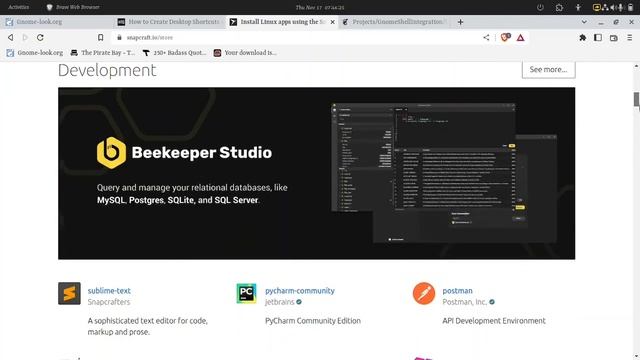Switch to Projects/GnomeShellIntegration tab
The height and width of the screenshot is (360, 640).
tap(395, 22)
